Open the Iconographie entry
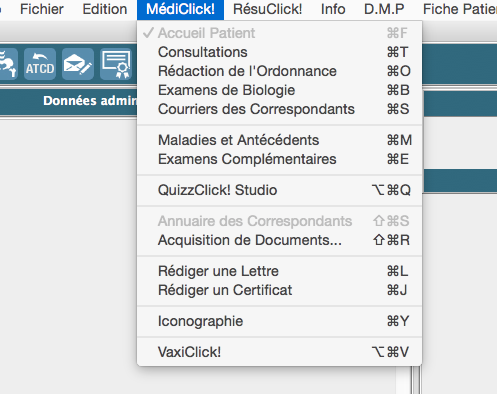 point(279,321)
